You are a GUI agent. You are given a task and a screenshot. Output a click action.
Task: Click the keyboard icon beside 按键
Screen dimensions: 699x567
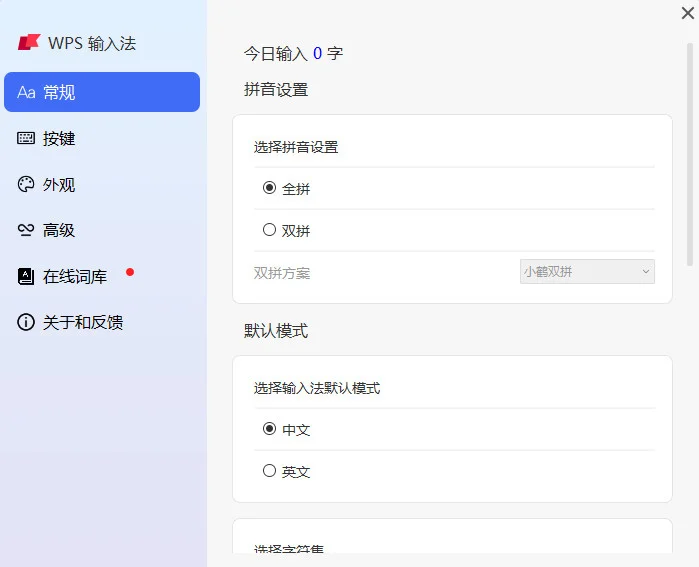click(x=26, y=138)
